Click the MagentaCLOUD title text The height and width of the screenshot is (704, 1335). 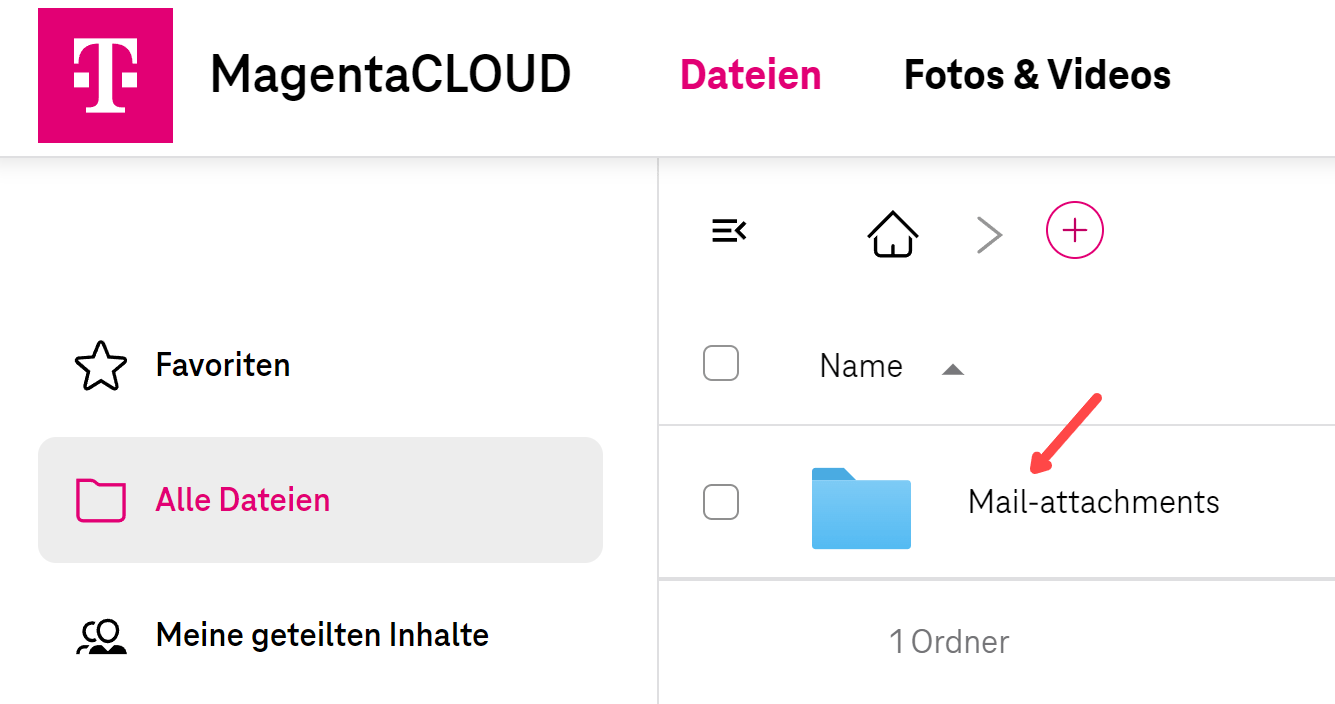point(390,75)
